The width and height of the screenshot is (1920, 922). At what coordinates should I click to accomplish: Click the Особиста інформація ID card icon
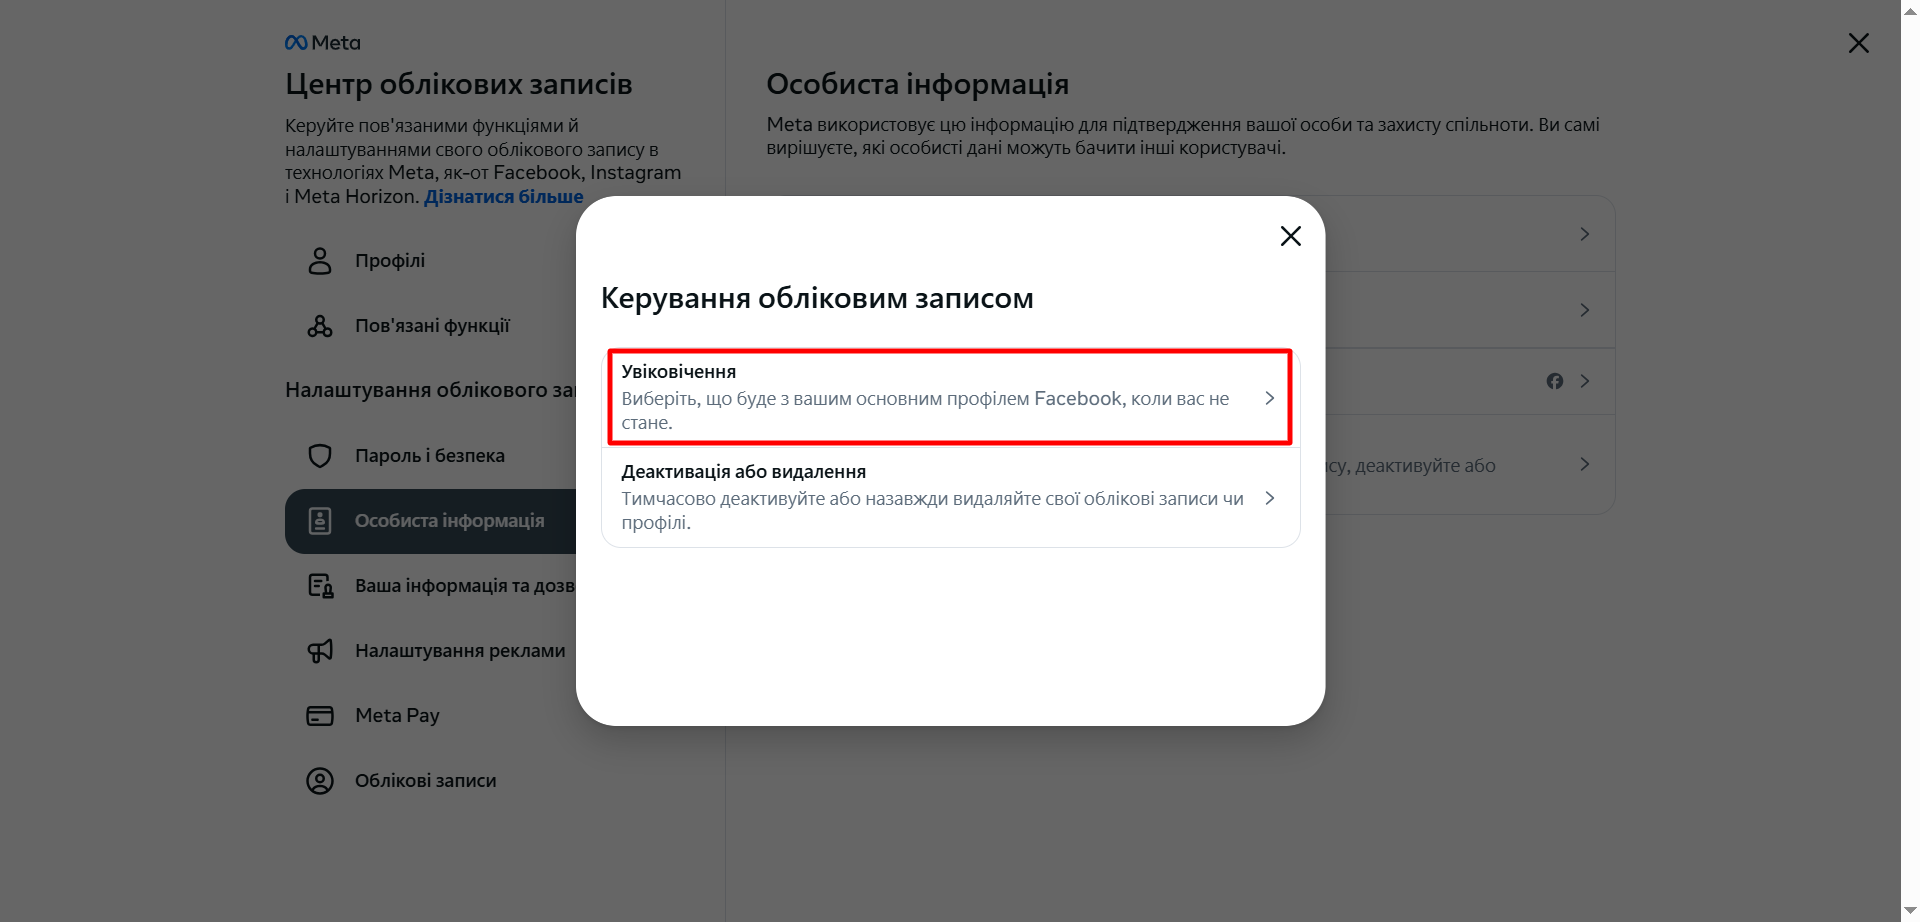click(x=320, y=521)
